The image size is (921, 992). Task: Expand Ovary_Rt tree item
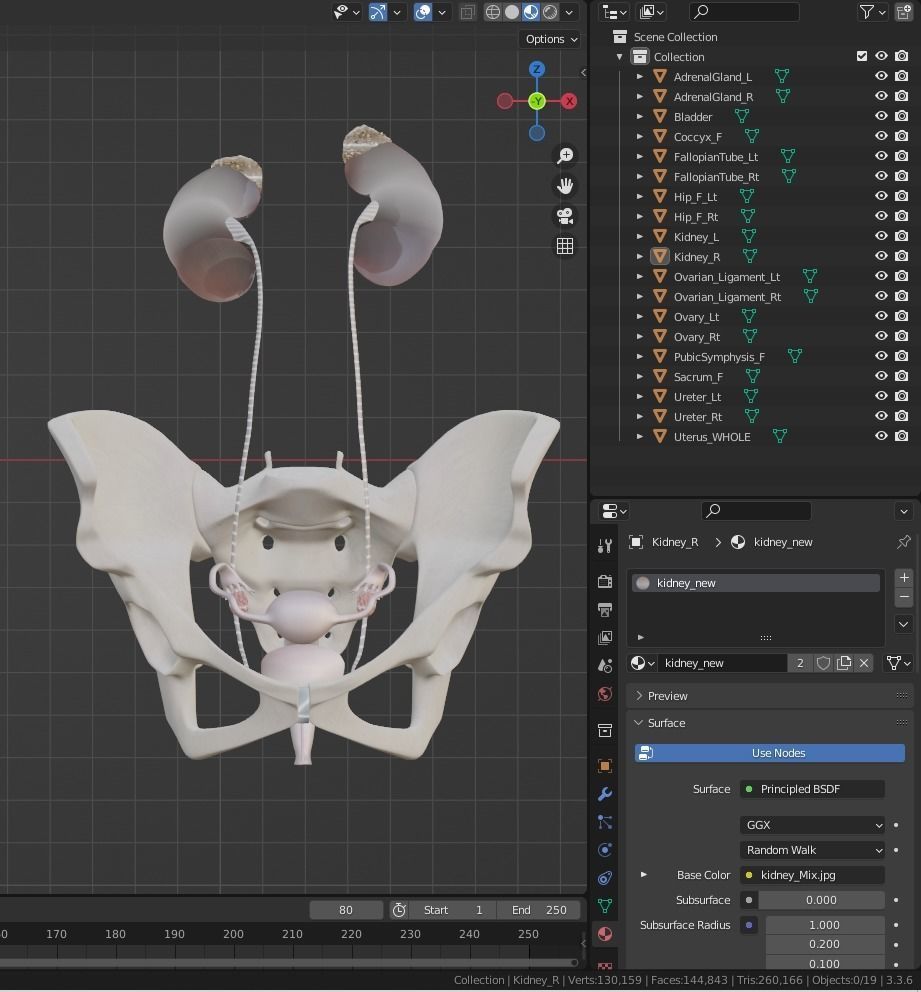tap(640, 337)
